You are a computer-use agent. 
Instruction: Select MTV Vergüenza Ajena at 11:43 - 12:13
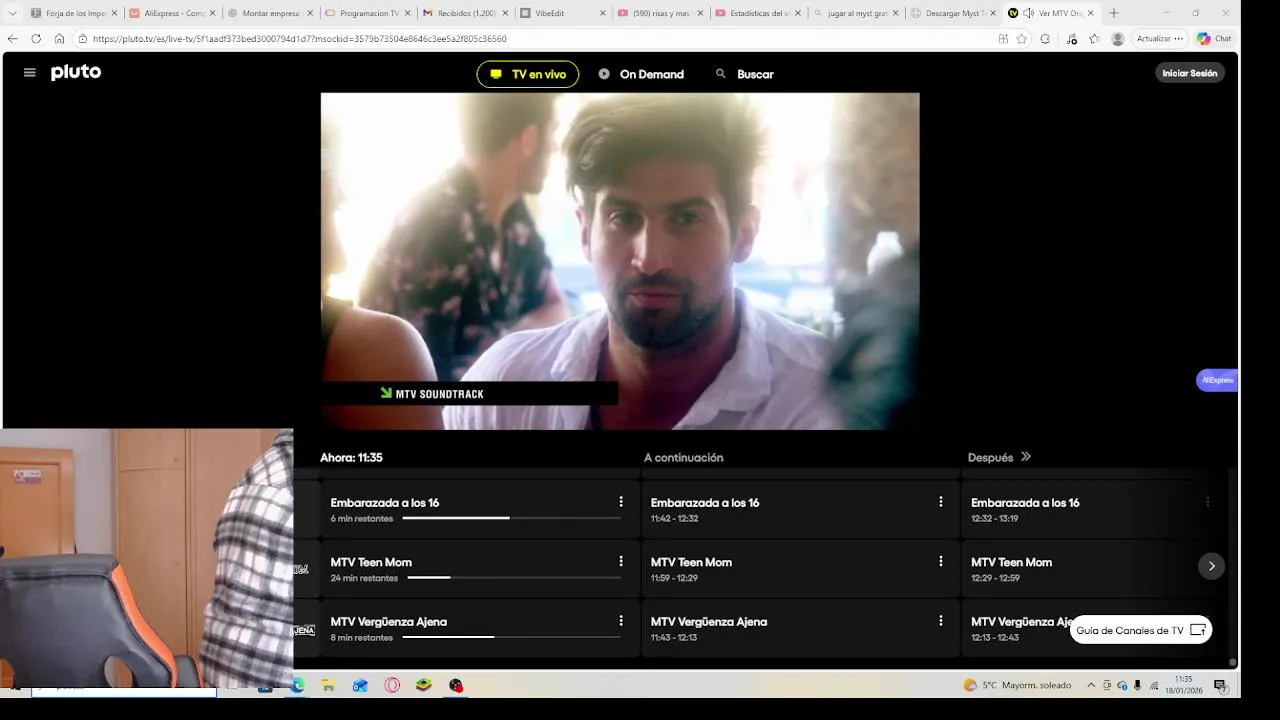[799, 628]
